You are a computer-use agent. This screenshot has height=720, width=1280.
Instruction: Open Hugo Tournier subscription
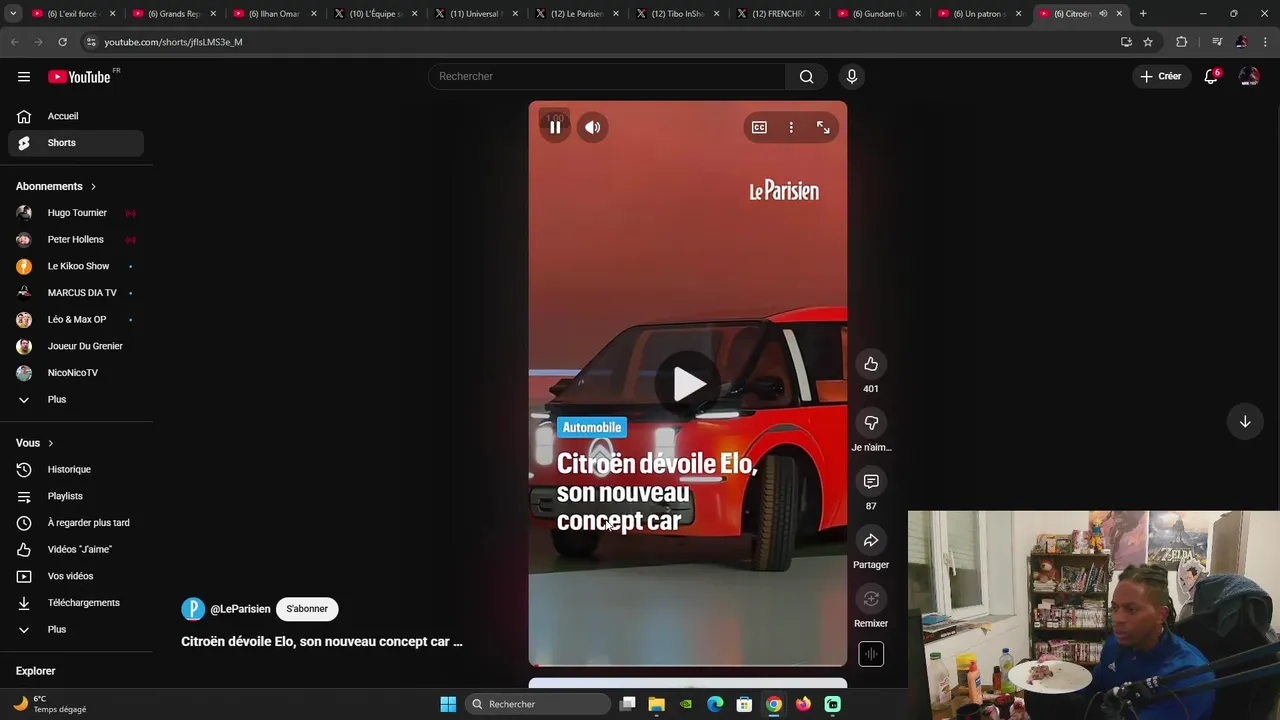click(x=76, y=213)
